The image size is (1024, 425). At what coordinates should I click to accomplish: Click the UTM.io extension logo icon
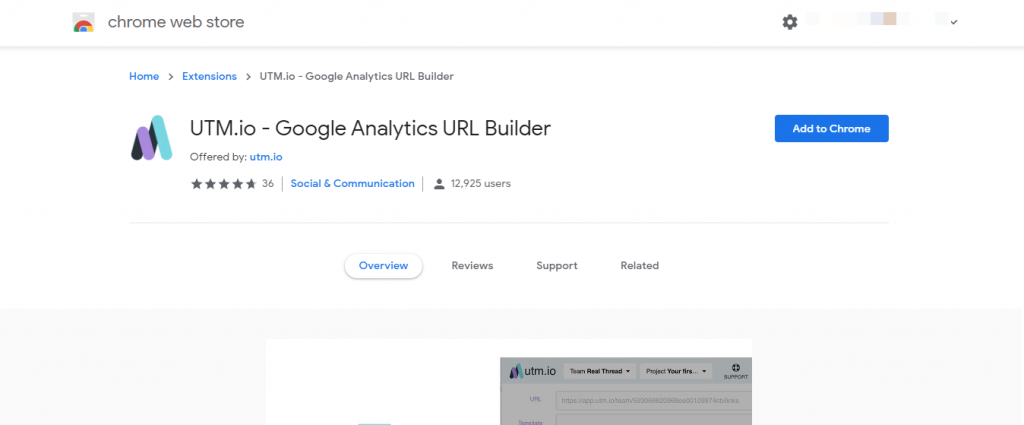point(153,139)
